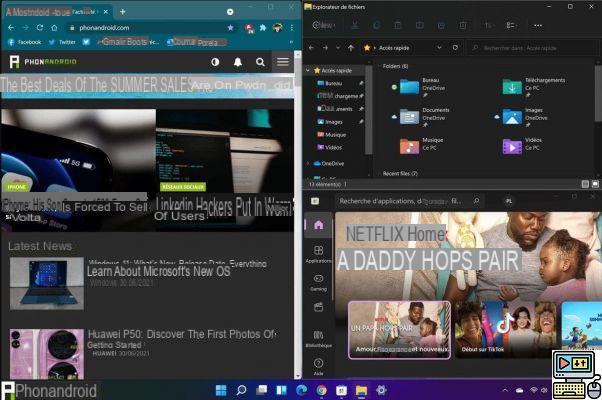This screenshot has width=602, height=400.
Task: Click the Microsoft Store search magnifier
Action: click(476, 201)
